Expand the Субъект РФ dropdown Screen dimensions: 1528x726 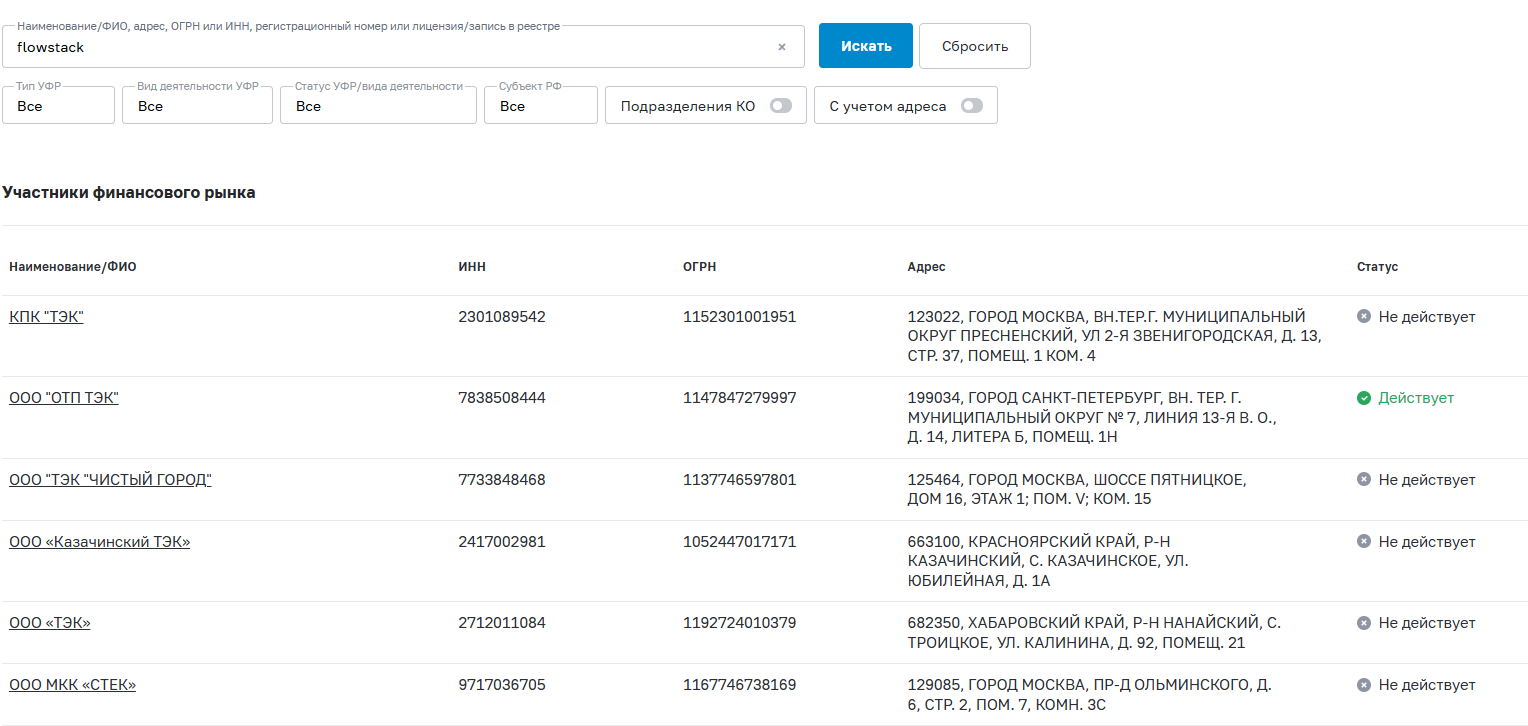click(540, 106)
